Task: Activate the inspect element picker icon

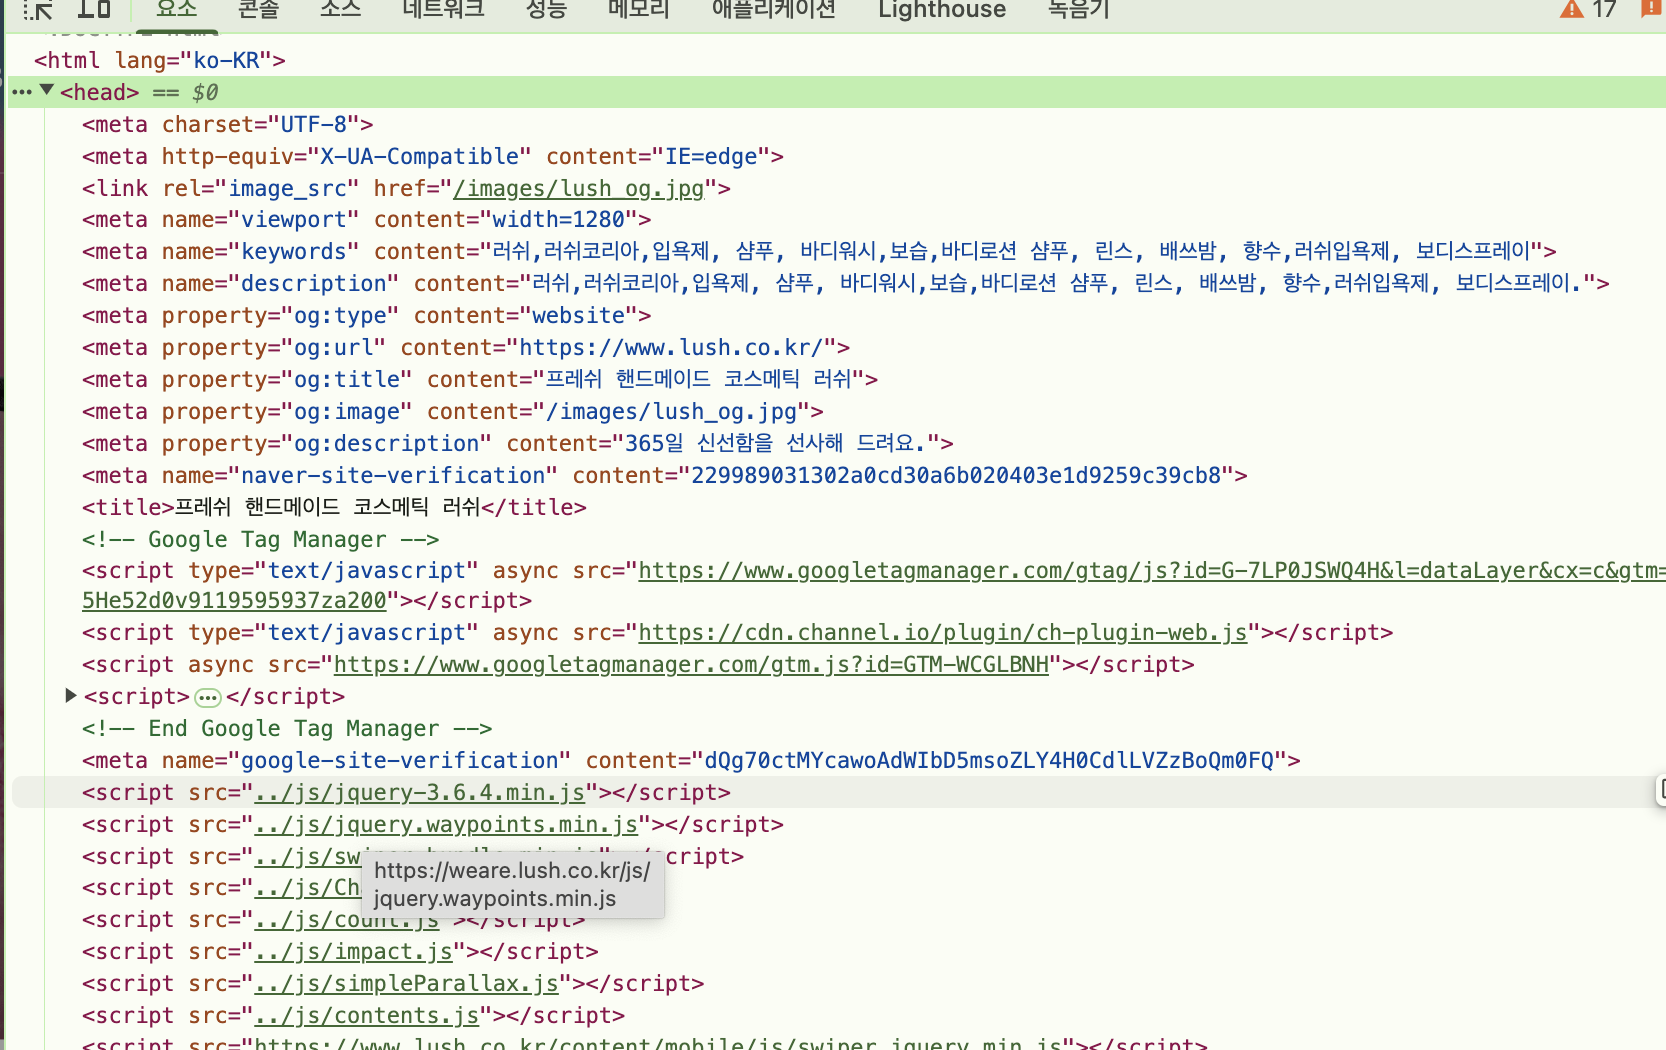Action: [x=38, y=10]
